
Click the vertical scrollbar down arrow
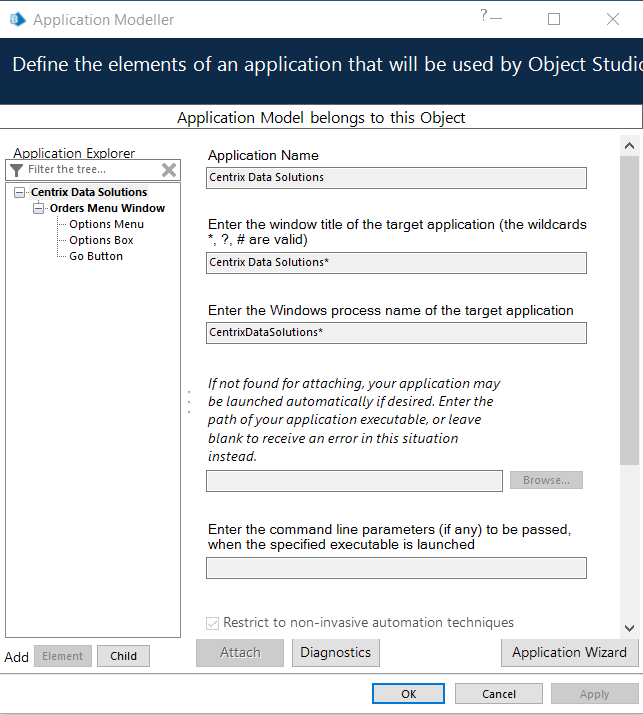(629, 627)
